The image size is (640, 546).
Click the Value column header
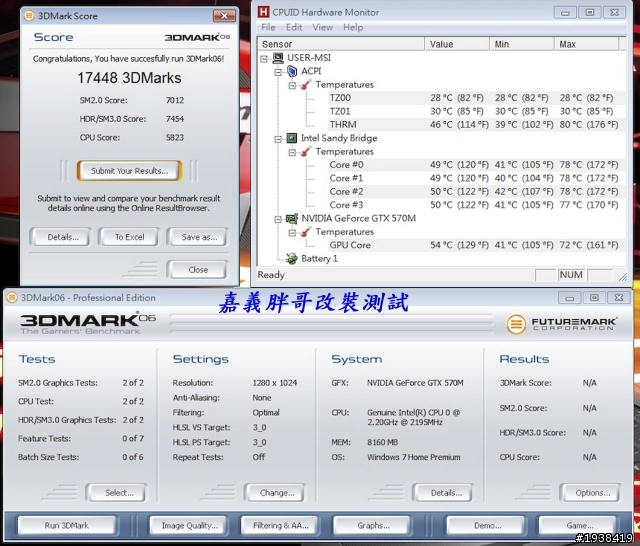[x=458, y=44]
